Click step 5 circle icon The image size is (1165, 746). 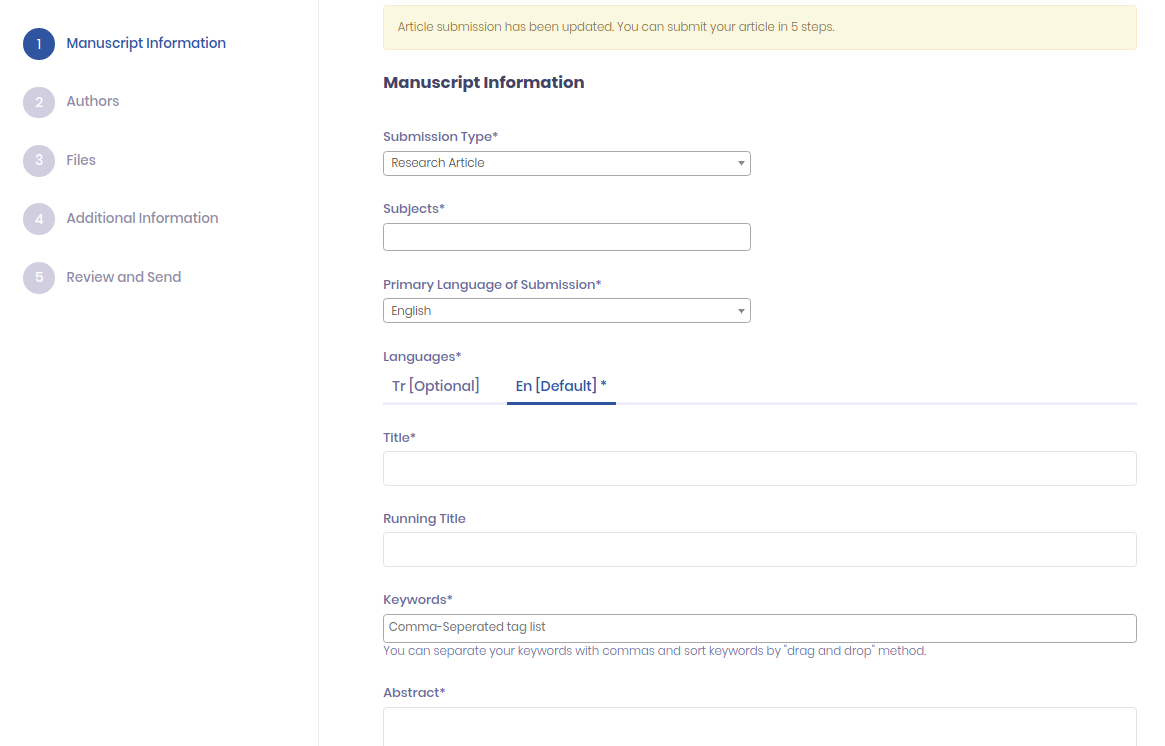[x=39, y=278]
